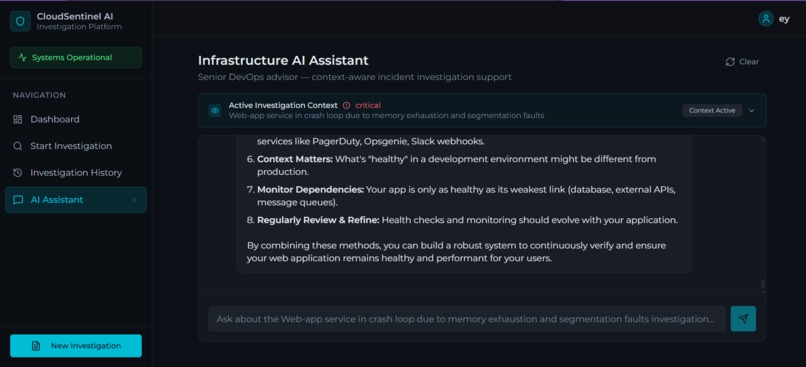Select AI Assistant in navigation

(x=76, y=199)
